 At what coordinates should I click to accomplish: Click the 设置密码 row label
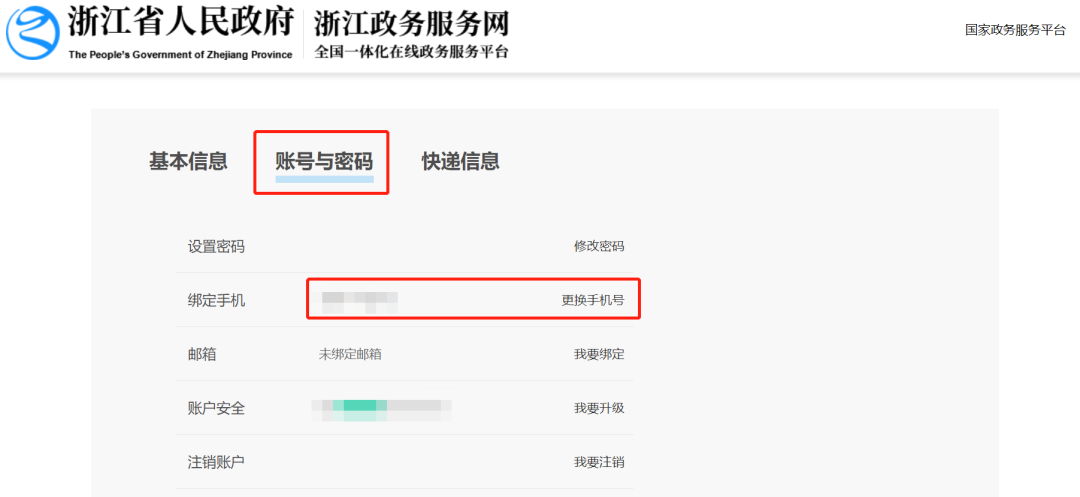(216, 246)
